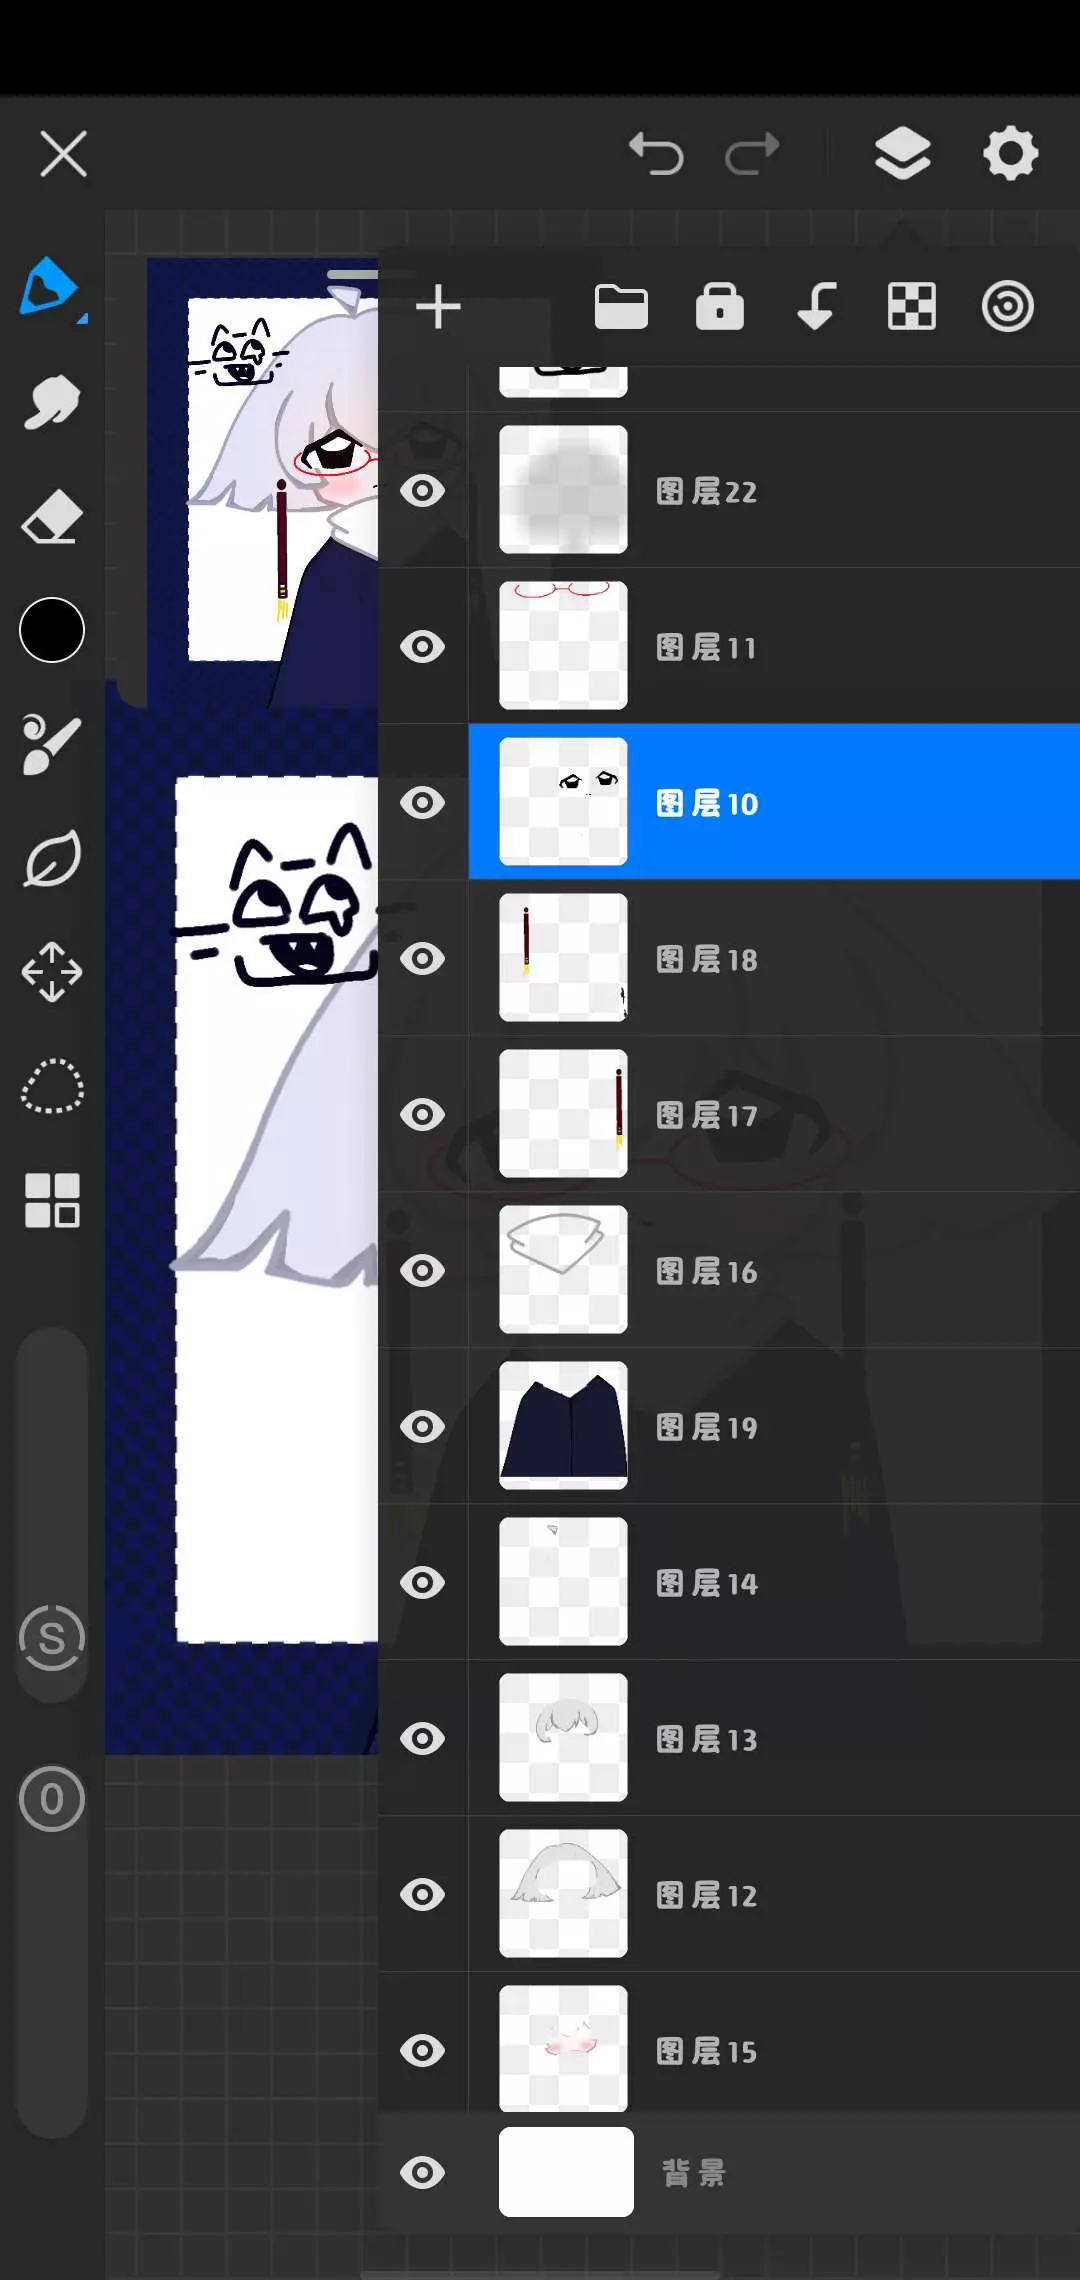1080x2280 pixels.
Task: Select layer name 图层19
Action: coord(706,1427)
